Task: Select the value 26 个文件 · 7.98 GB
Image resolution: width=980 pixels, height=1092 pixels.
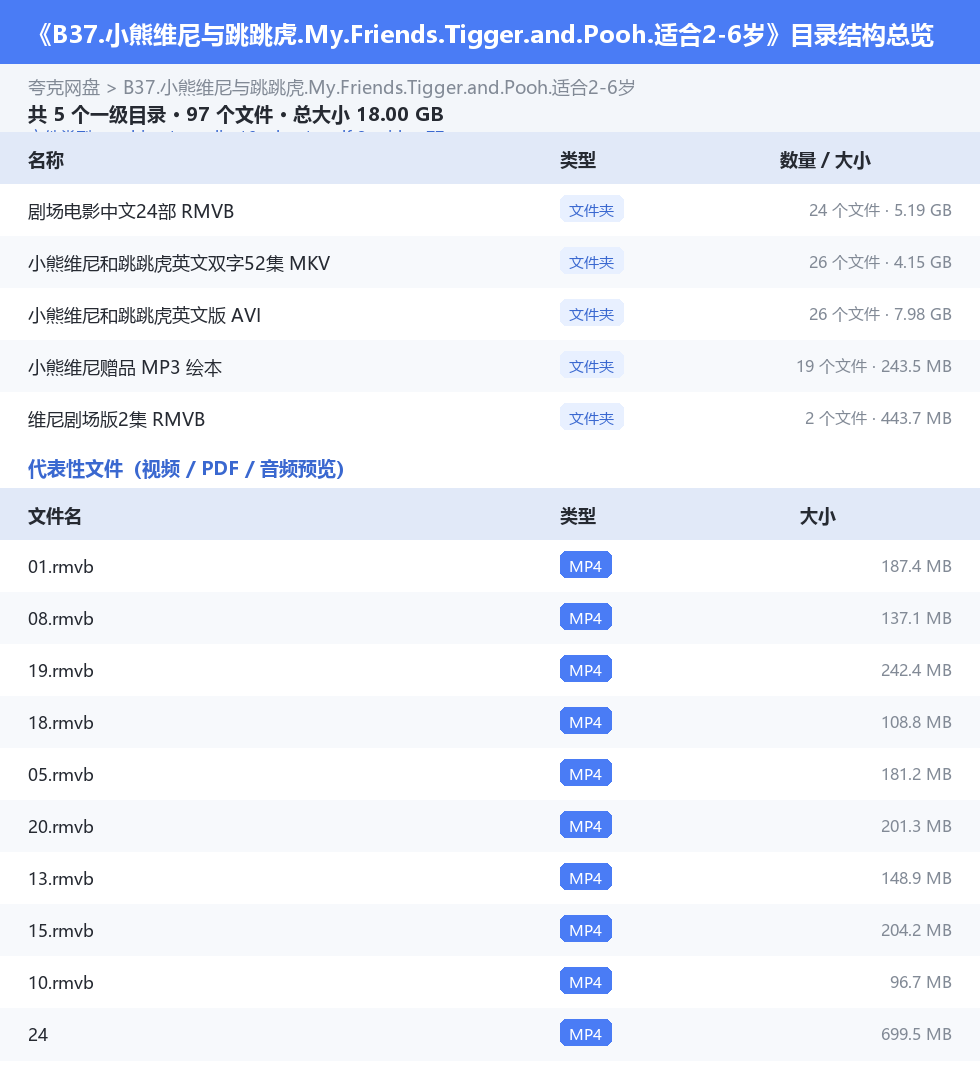Action: point(880,314)
